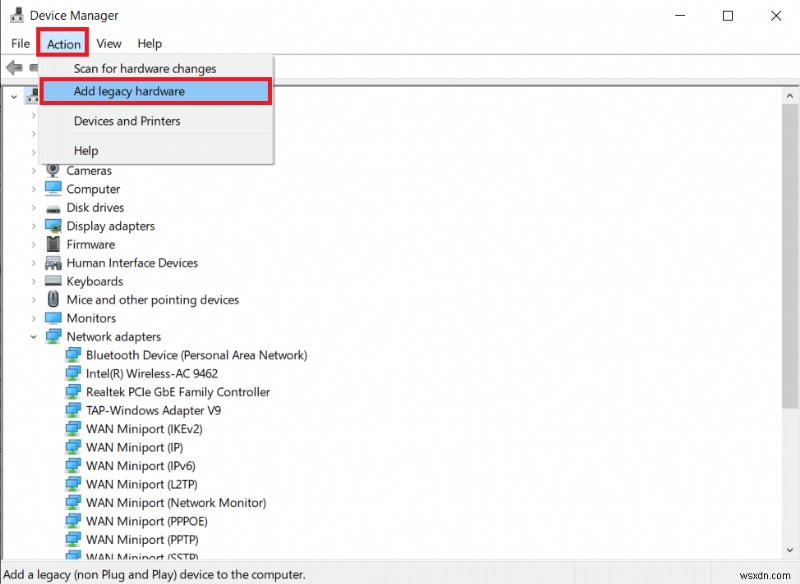This screenshot has width=800, height=584.
Task: Choose Scan for hardware changes
Action: click(x=144, y=68)
